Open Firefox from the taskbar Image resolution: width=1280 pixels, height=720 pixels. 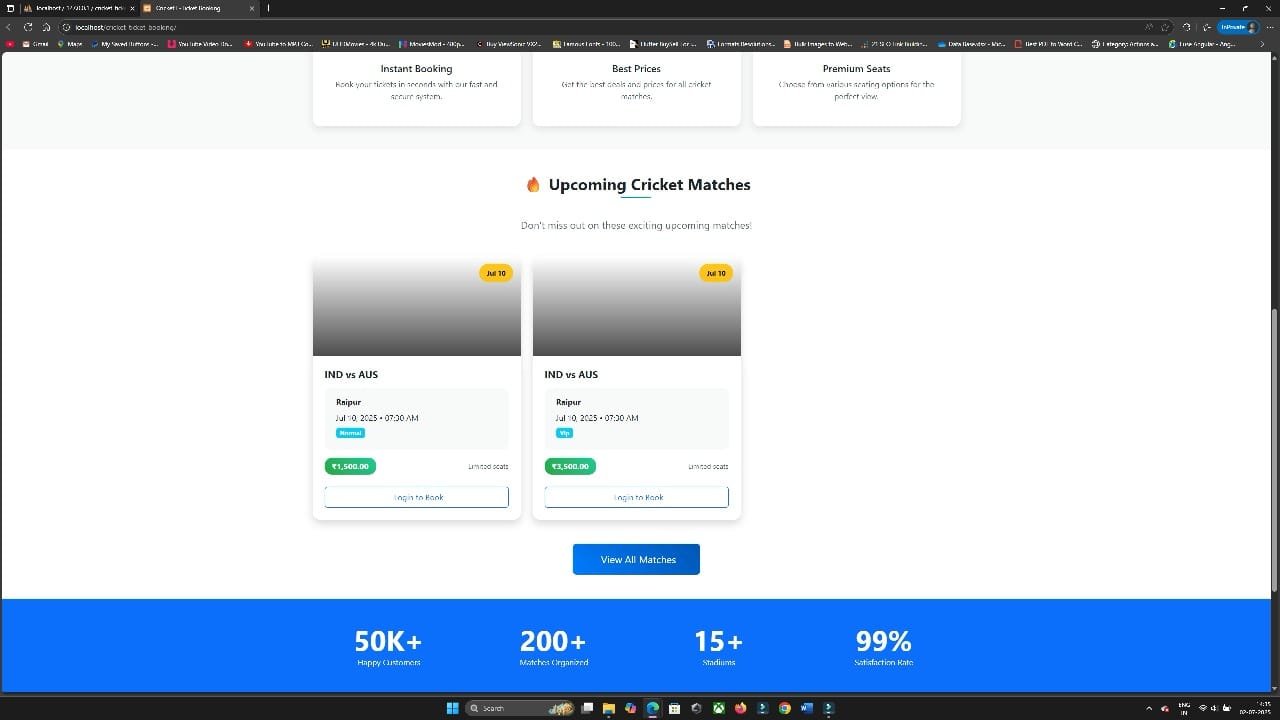click(741, 708)
